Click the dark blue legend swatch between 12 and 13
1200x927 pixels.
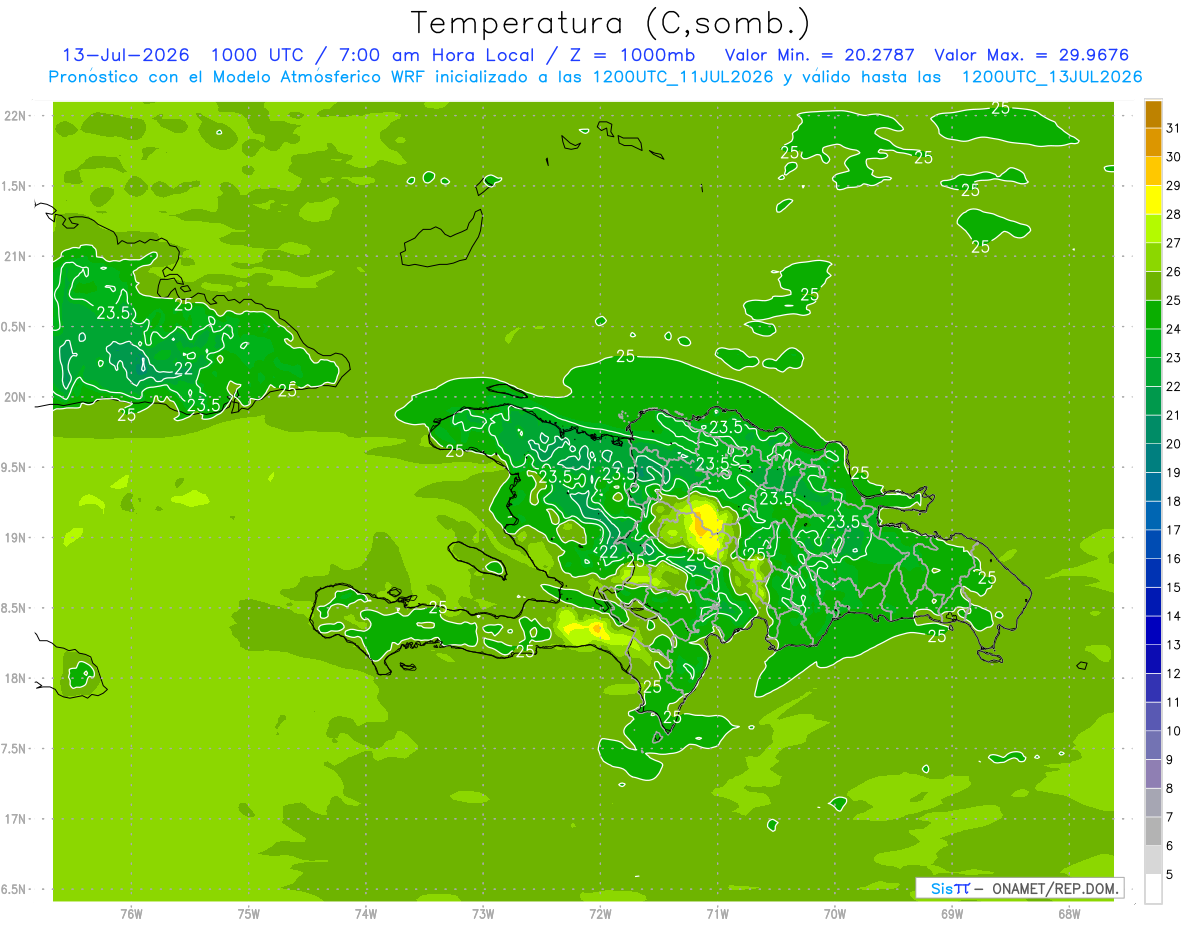click(1153, 659)
